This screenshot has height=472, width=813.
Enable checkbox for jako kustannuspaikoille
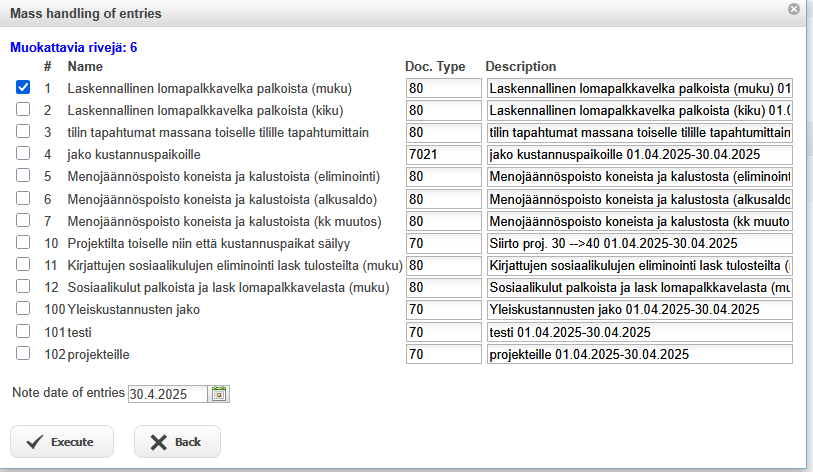23,154
